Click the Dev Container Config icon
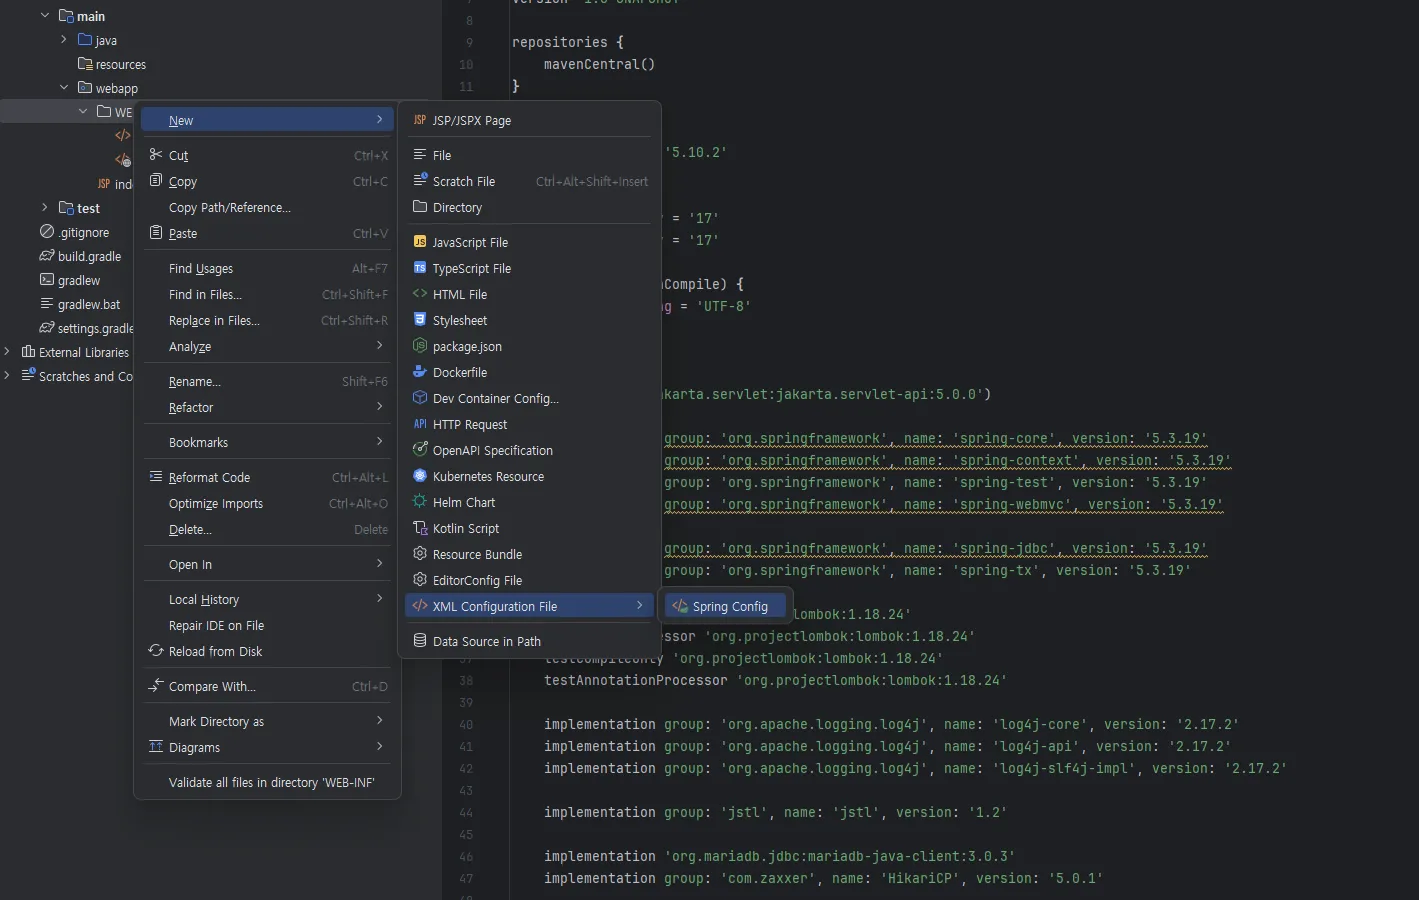 420,398
